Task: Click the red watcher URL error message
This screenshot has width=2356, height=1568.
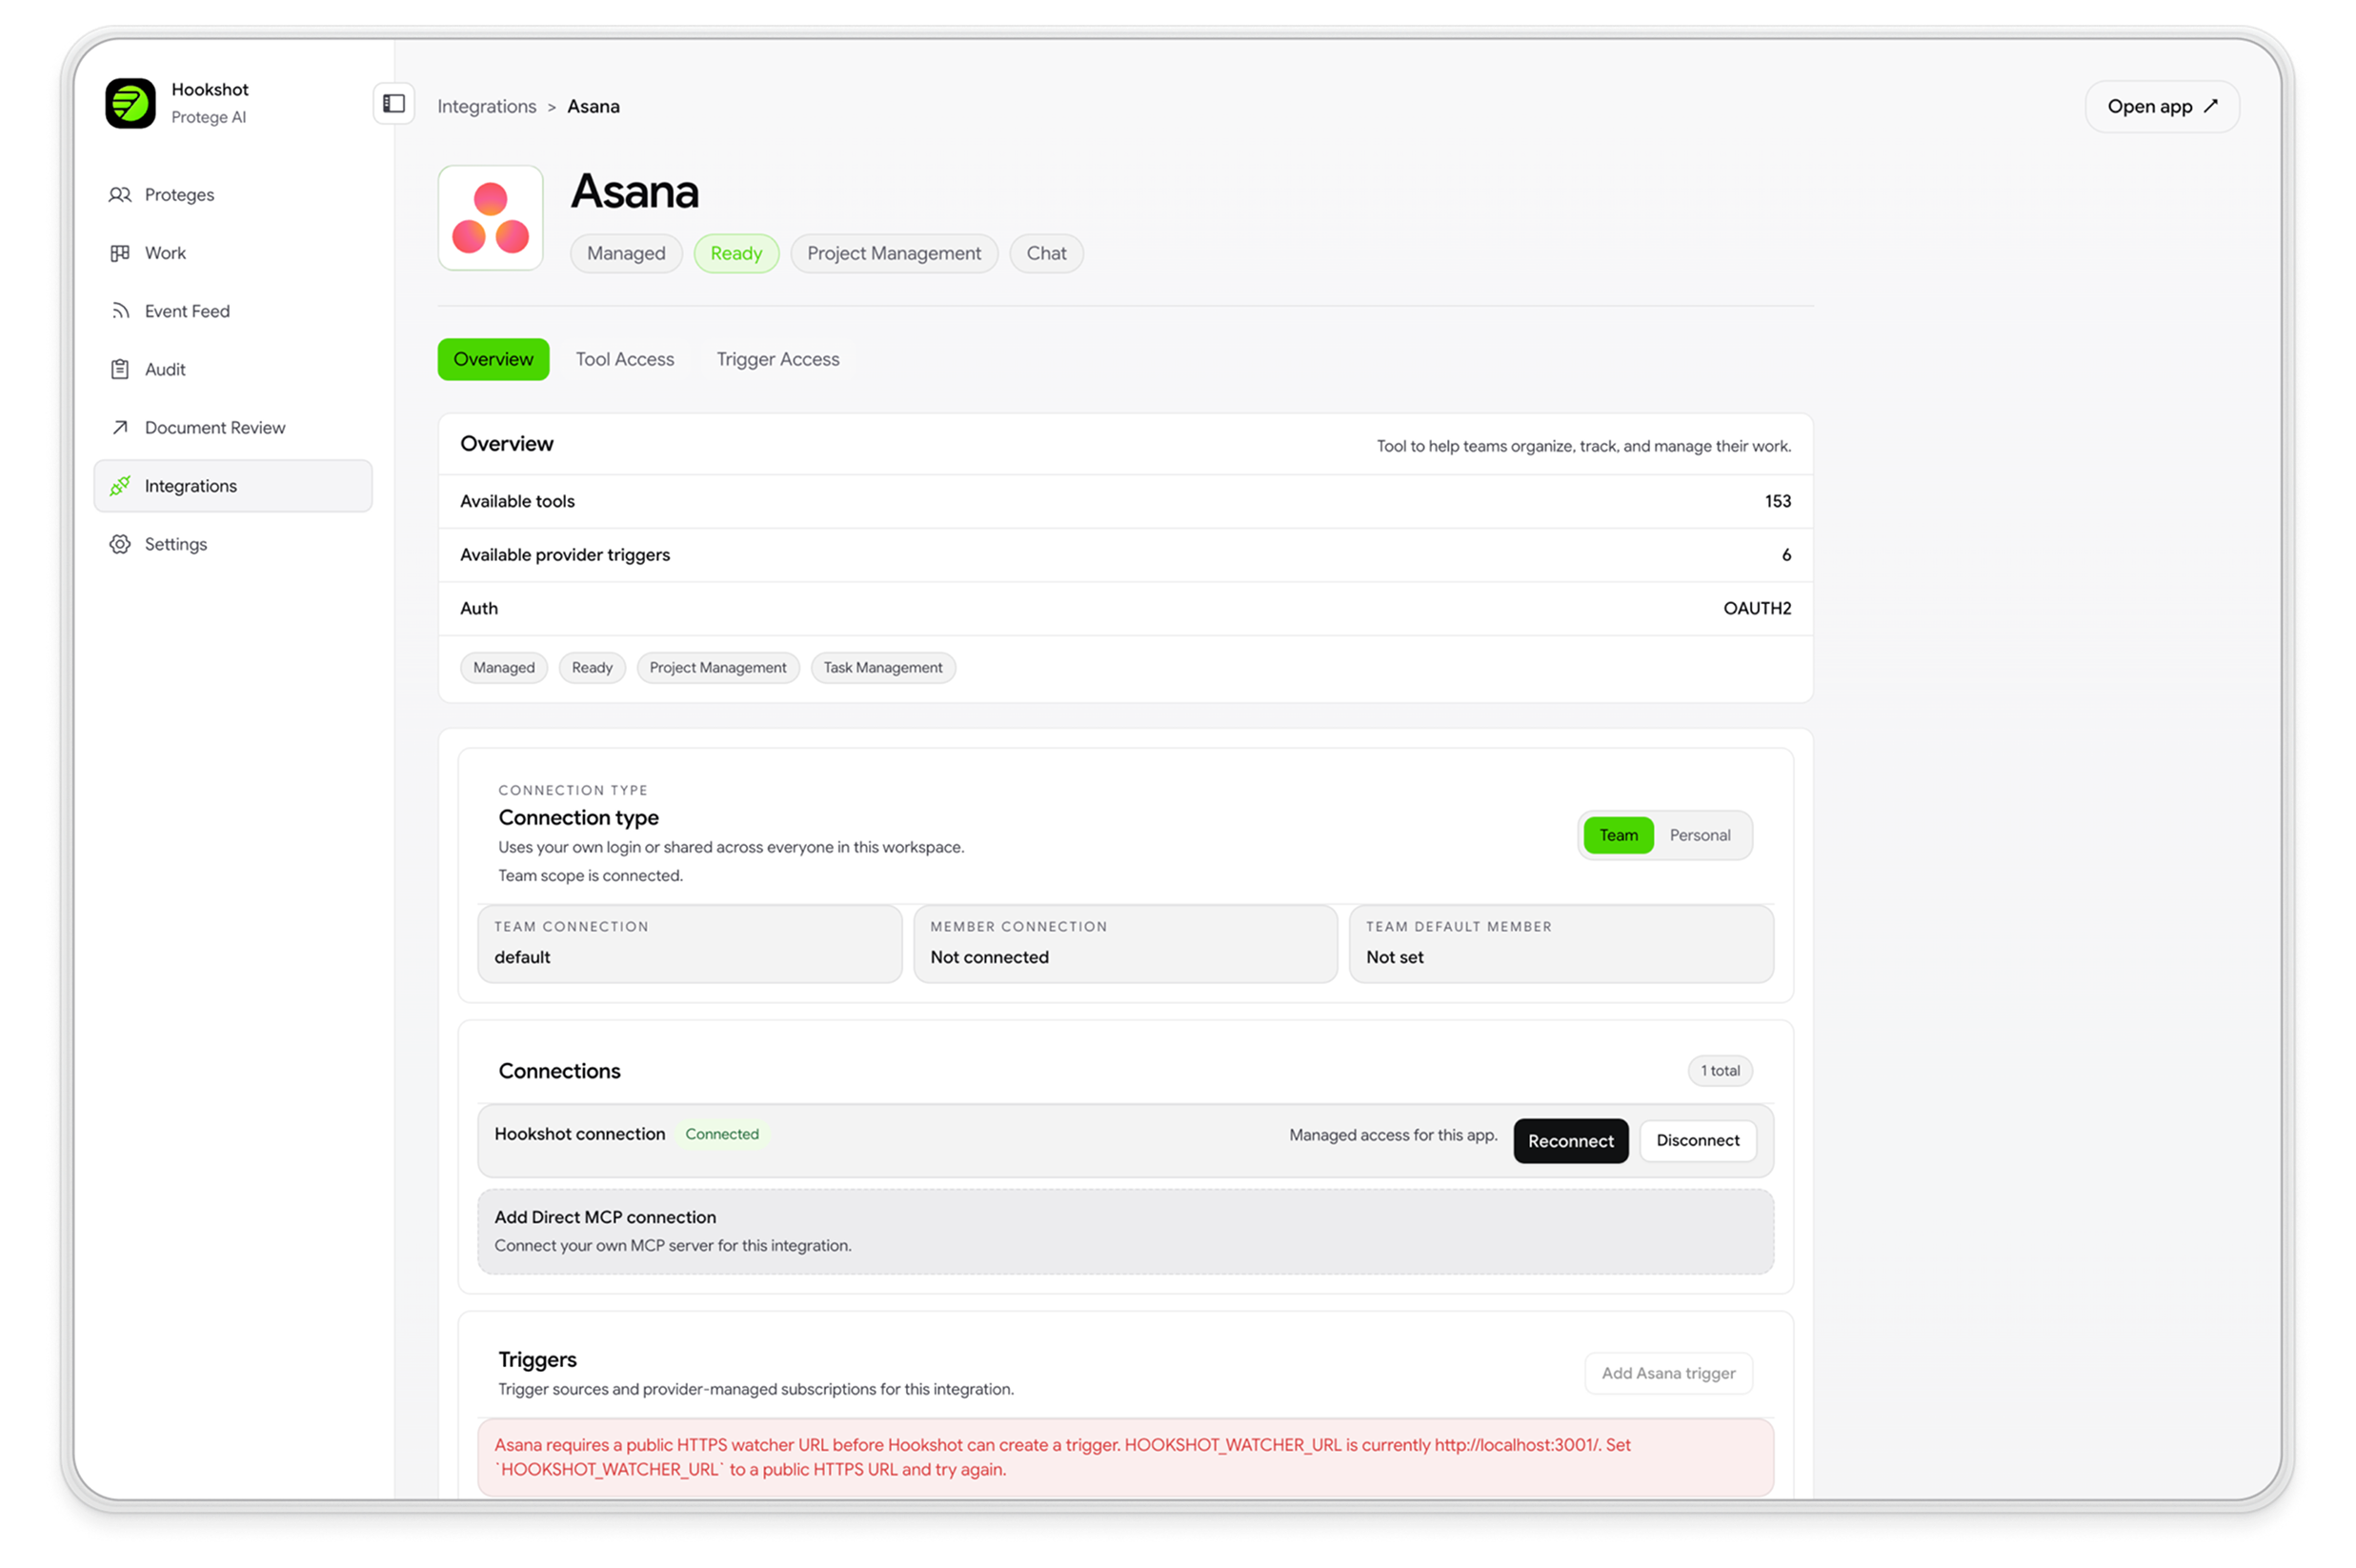Action: click(1125, 1457)
